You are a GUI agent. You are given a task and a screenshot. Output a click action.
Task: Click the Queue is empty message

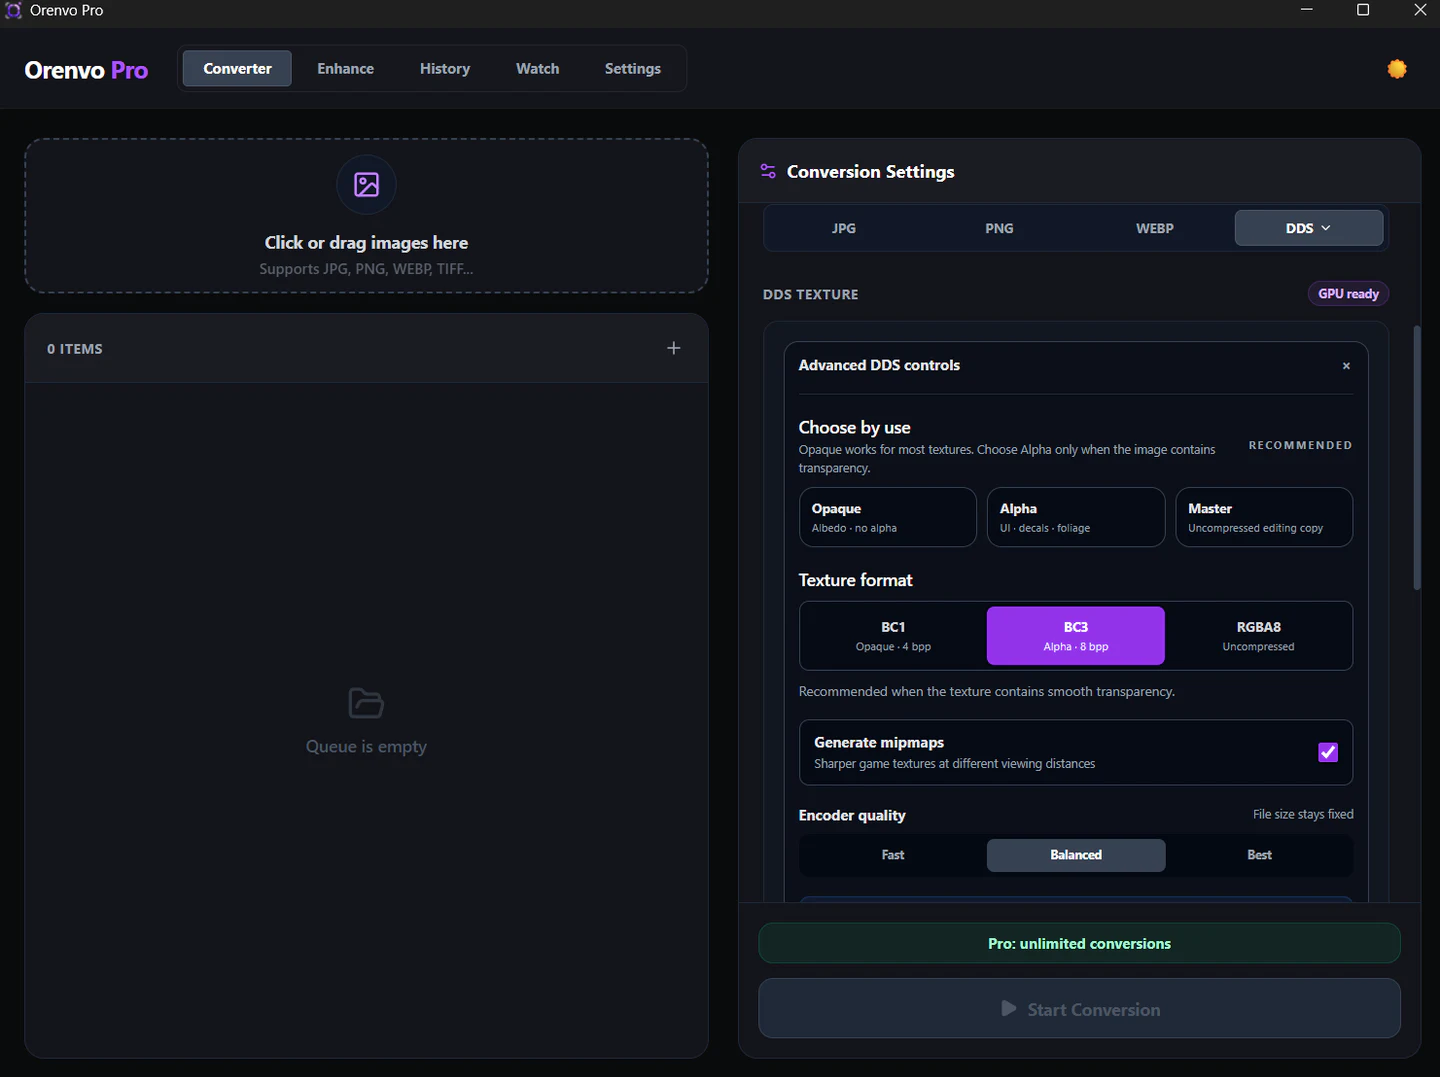coord(366,747)
